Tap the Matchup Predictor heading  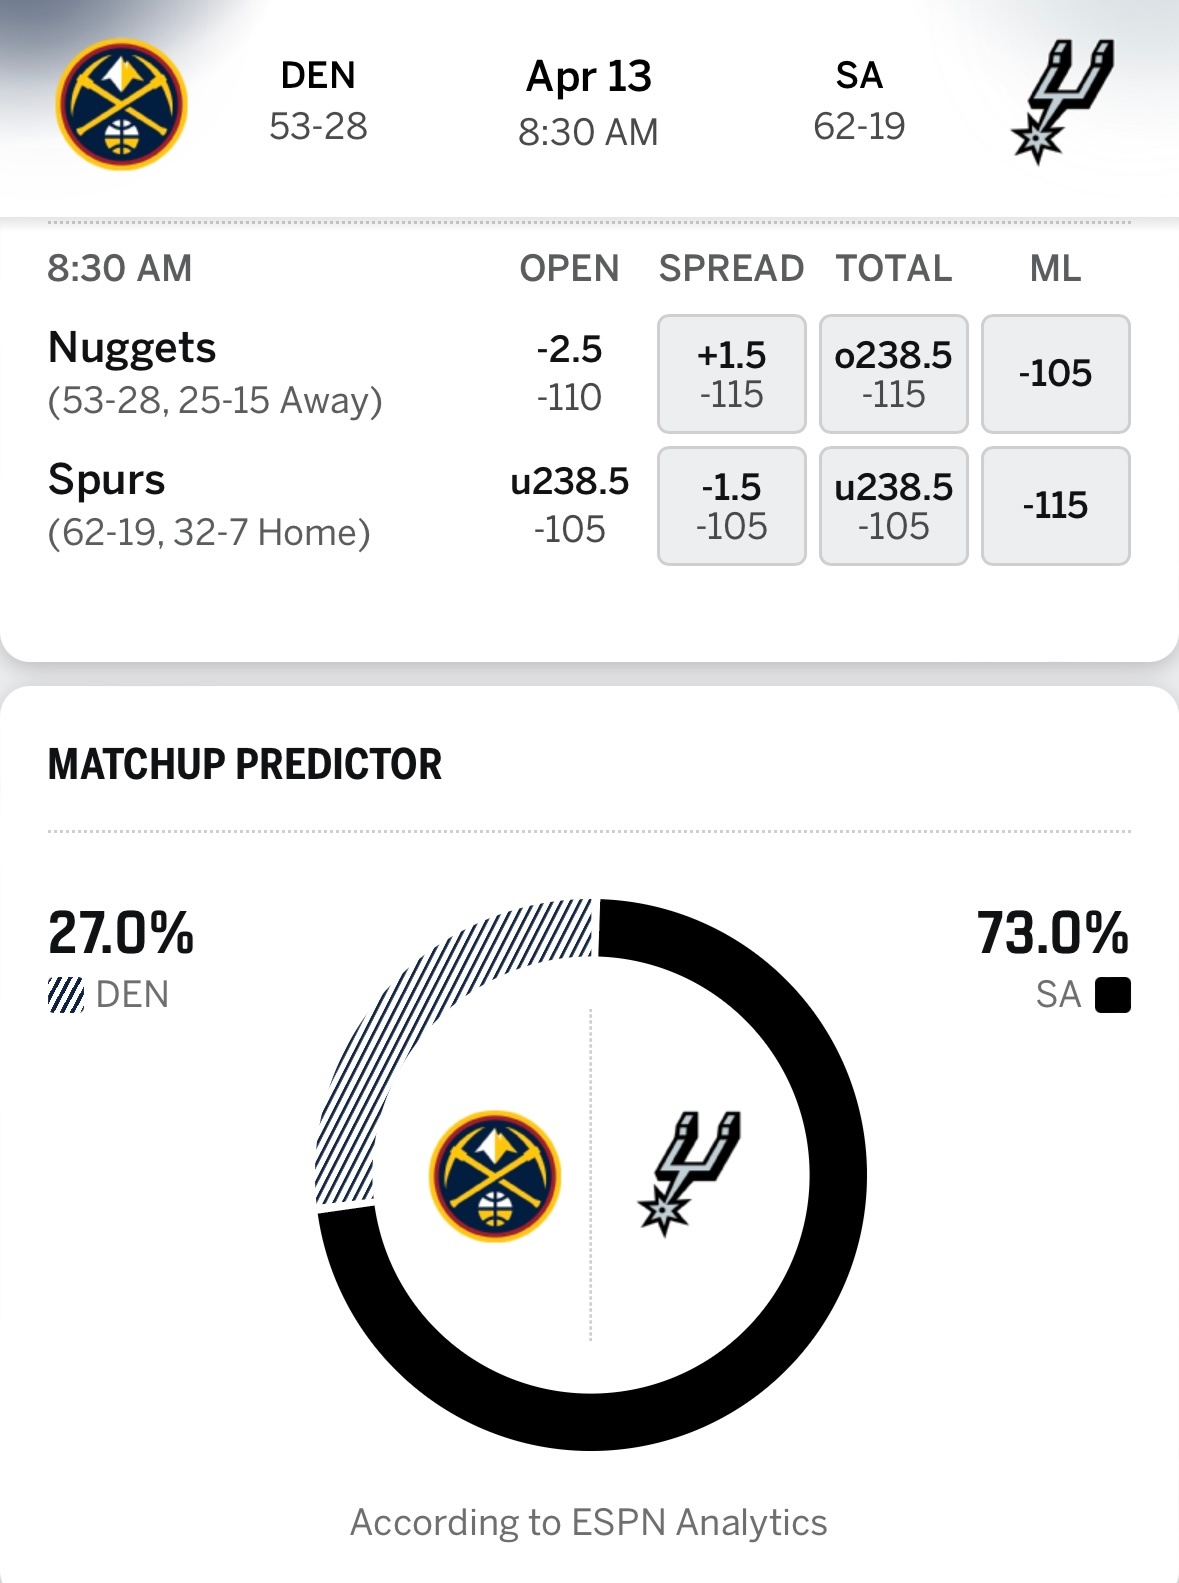tap(245, 765)
